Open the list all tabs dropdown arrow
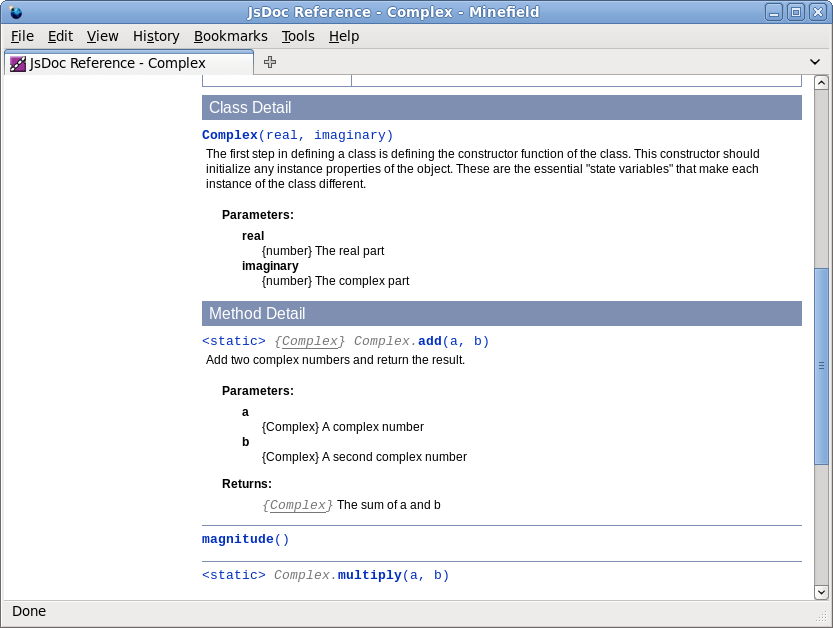 tap(815, 62)
